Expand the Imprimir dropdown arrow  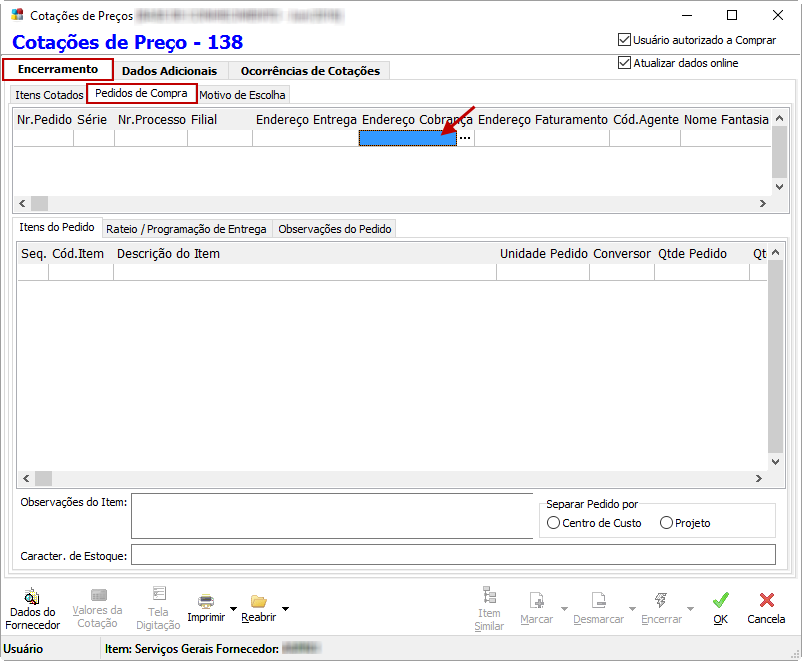click(x=233, y=608)
